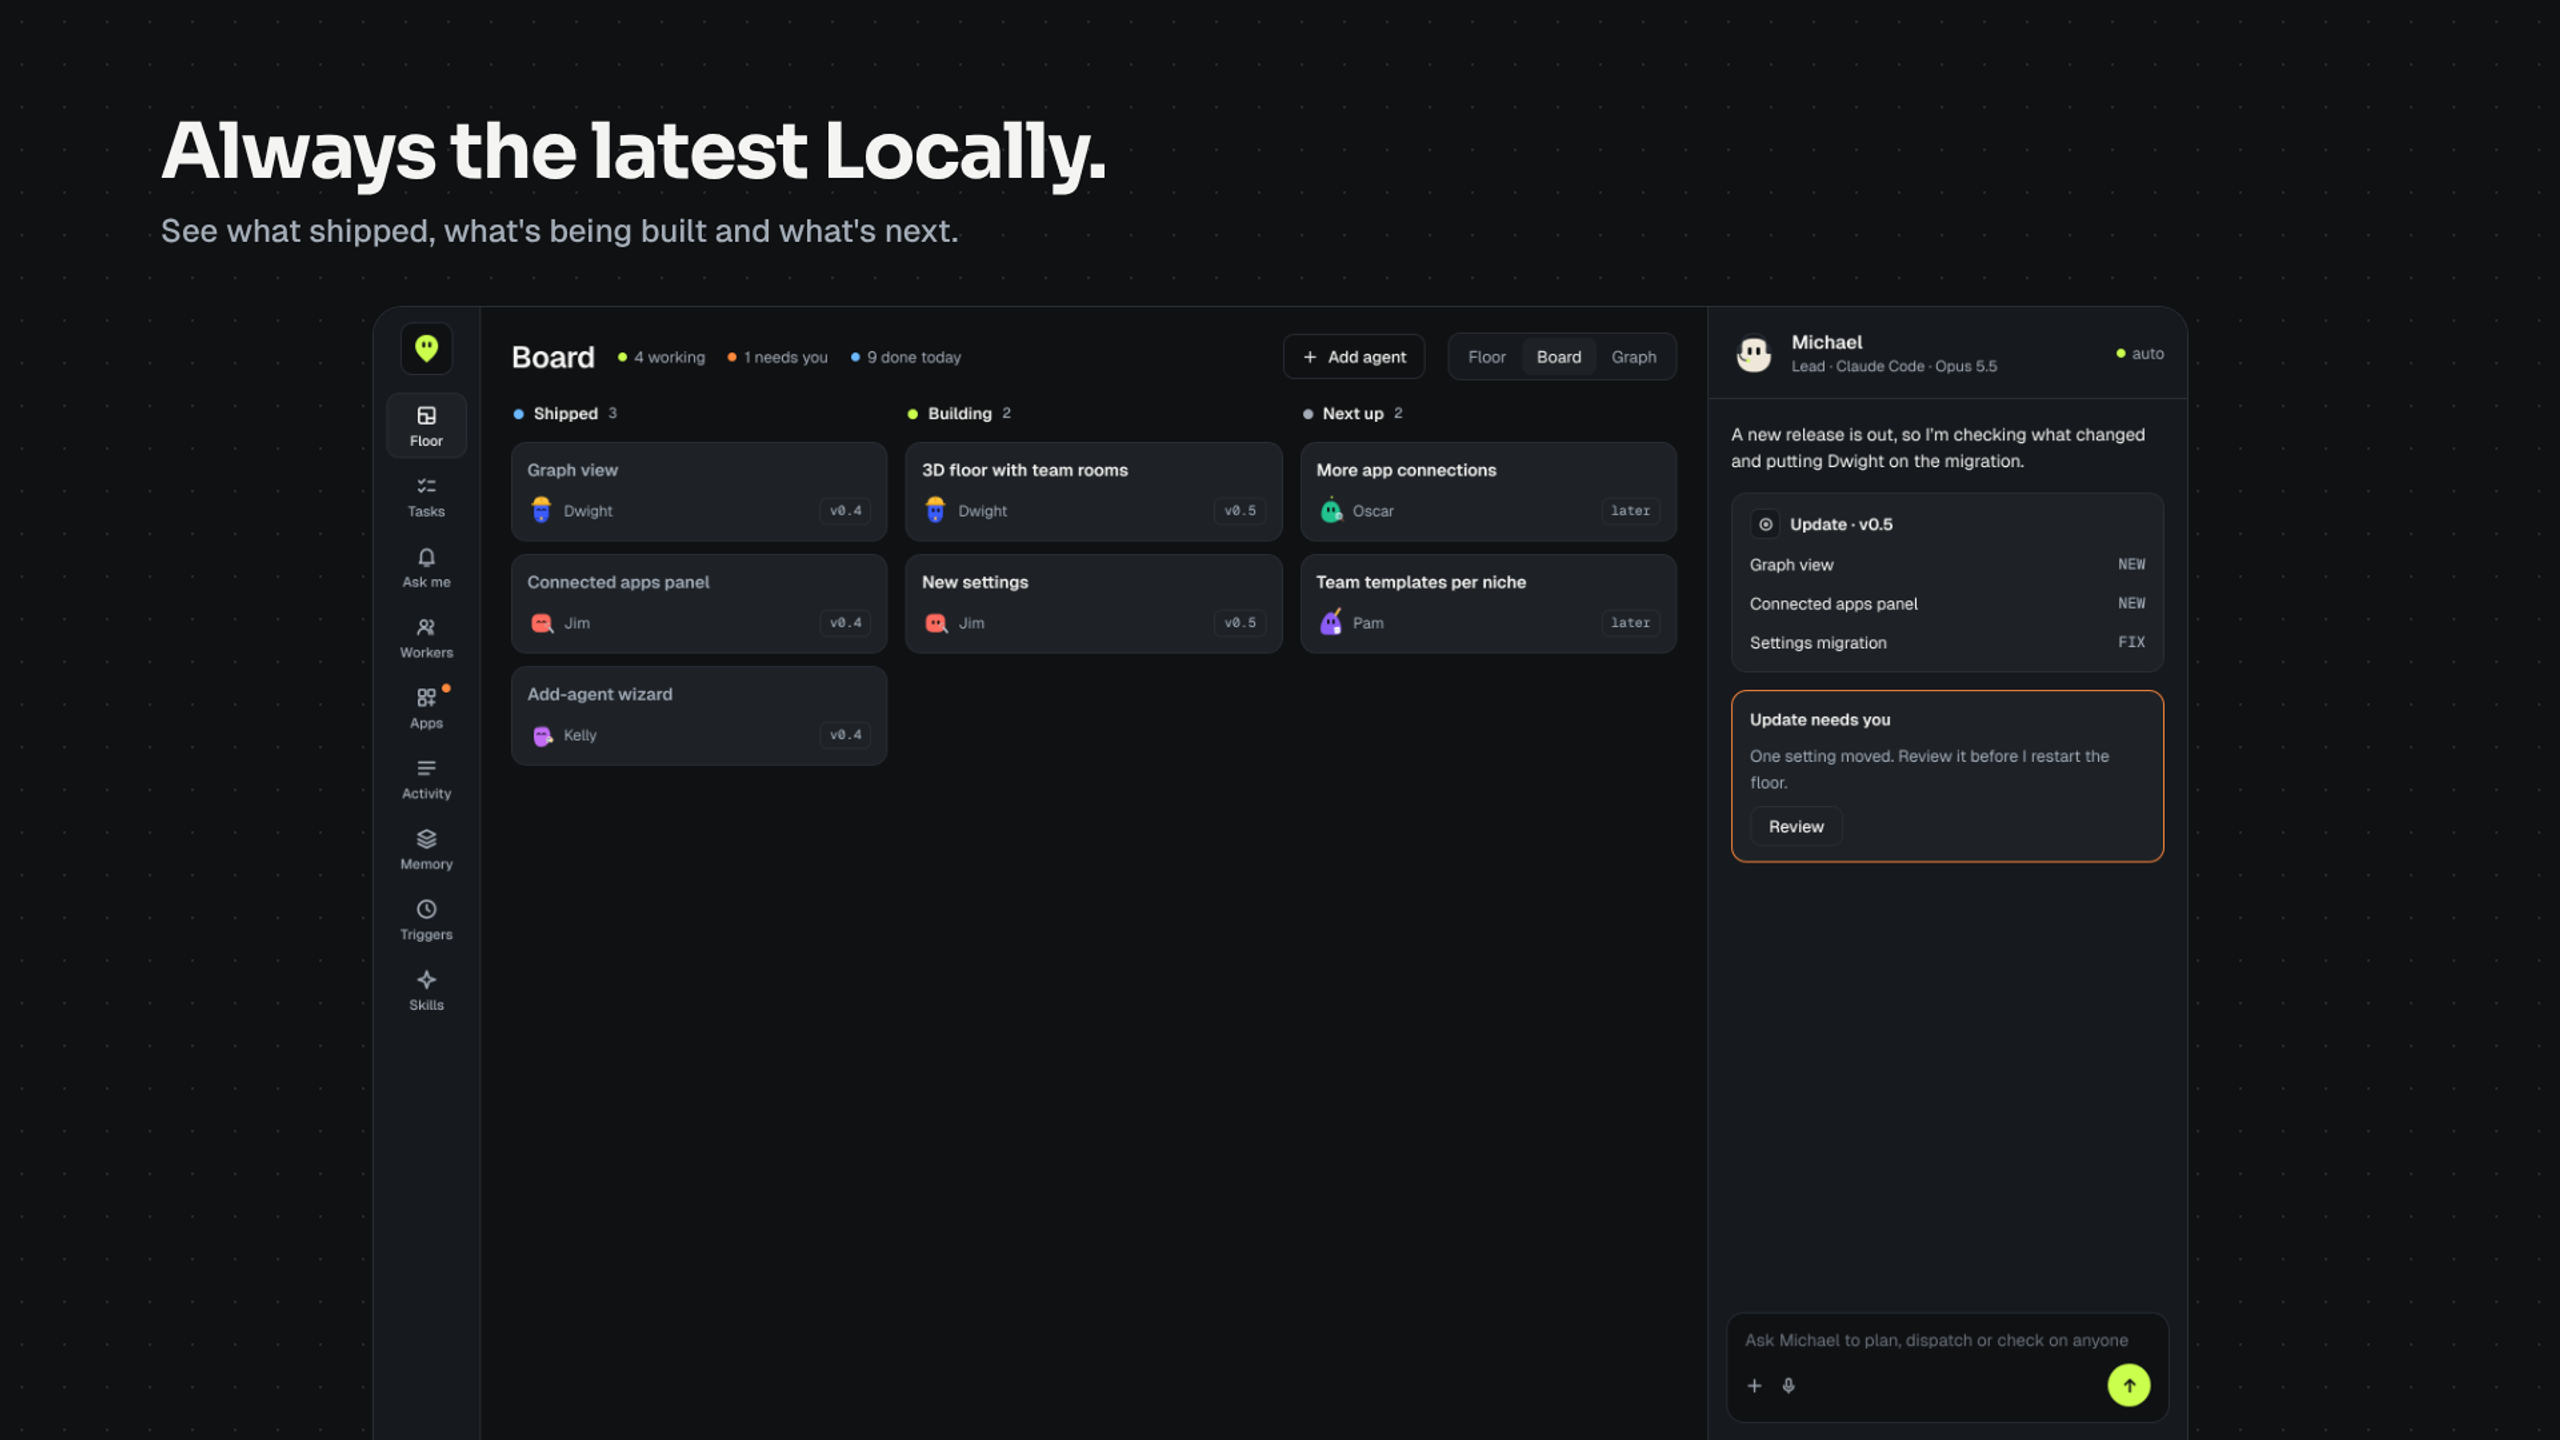
Task: Click Oscar's avatar on More app connections
Action: click(1331, 510)
